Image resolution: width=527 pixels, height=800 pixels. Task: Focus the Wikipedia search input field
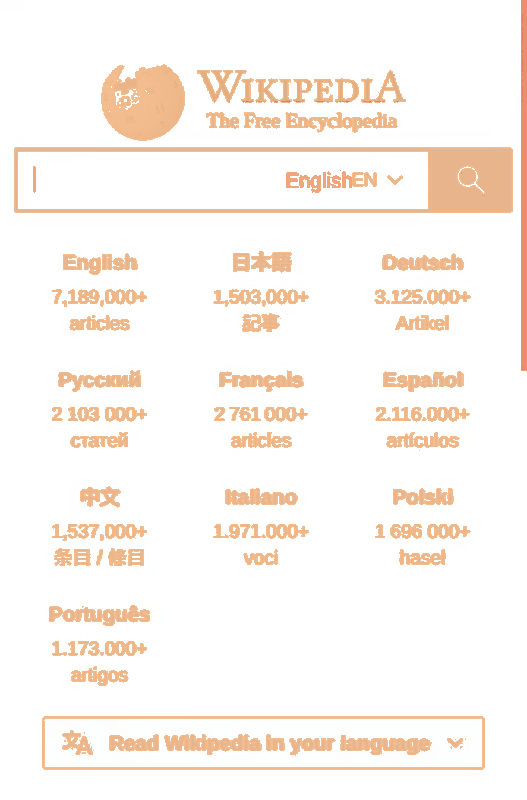point(153,180)
